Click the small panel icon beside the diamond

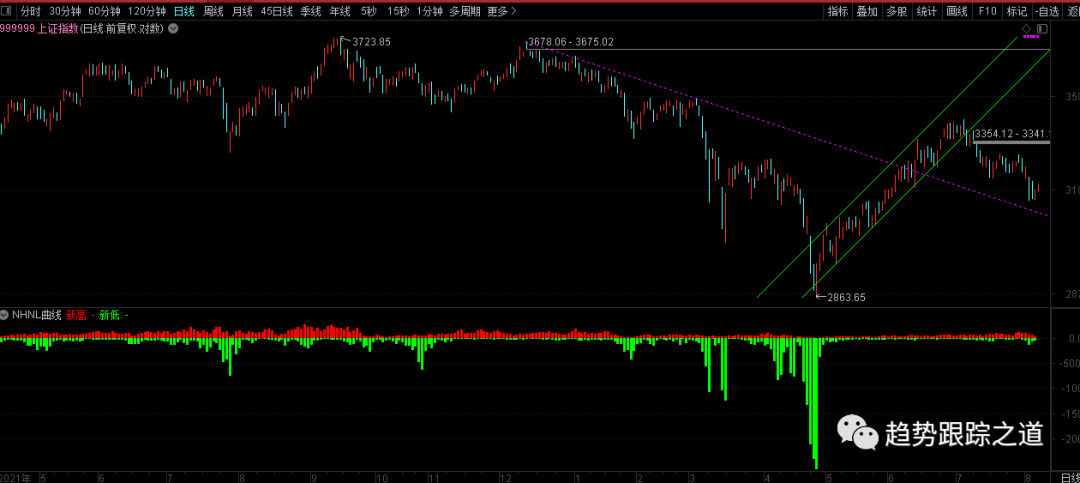[x=1042, y=30]
